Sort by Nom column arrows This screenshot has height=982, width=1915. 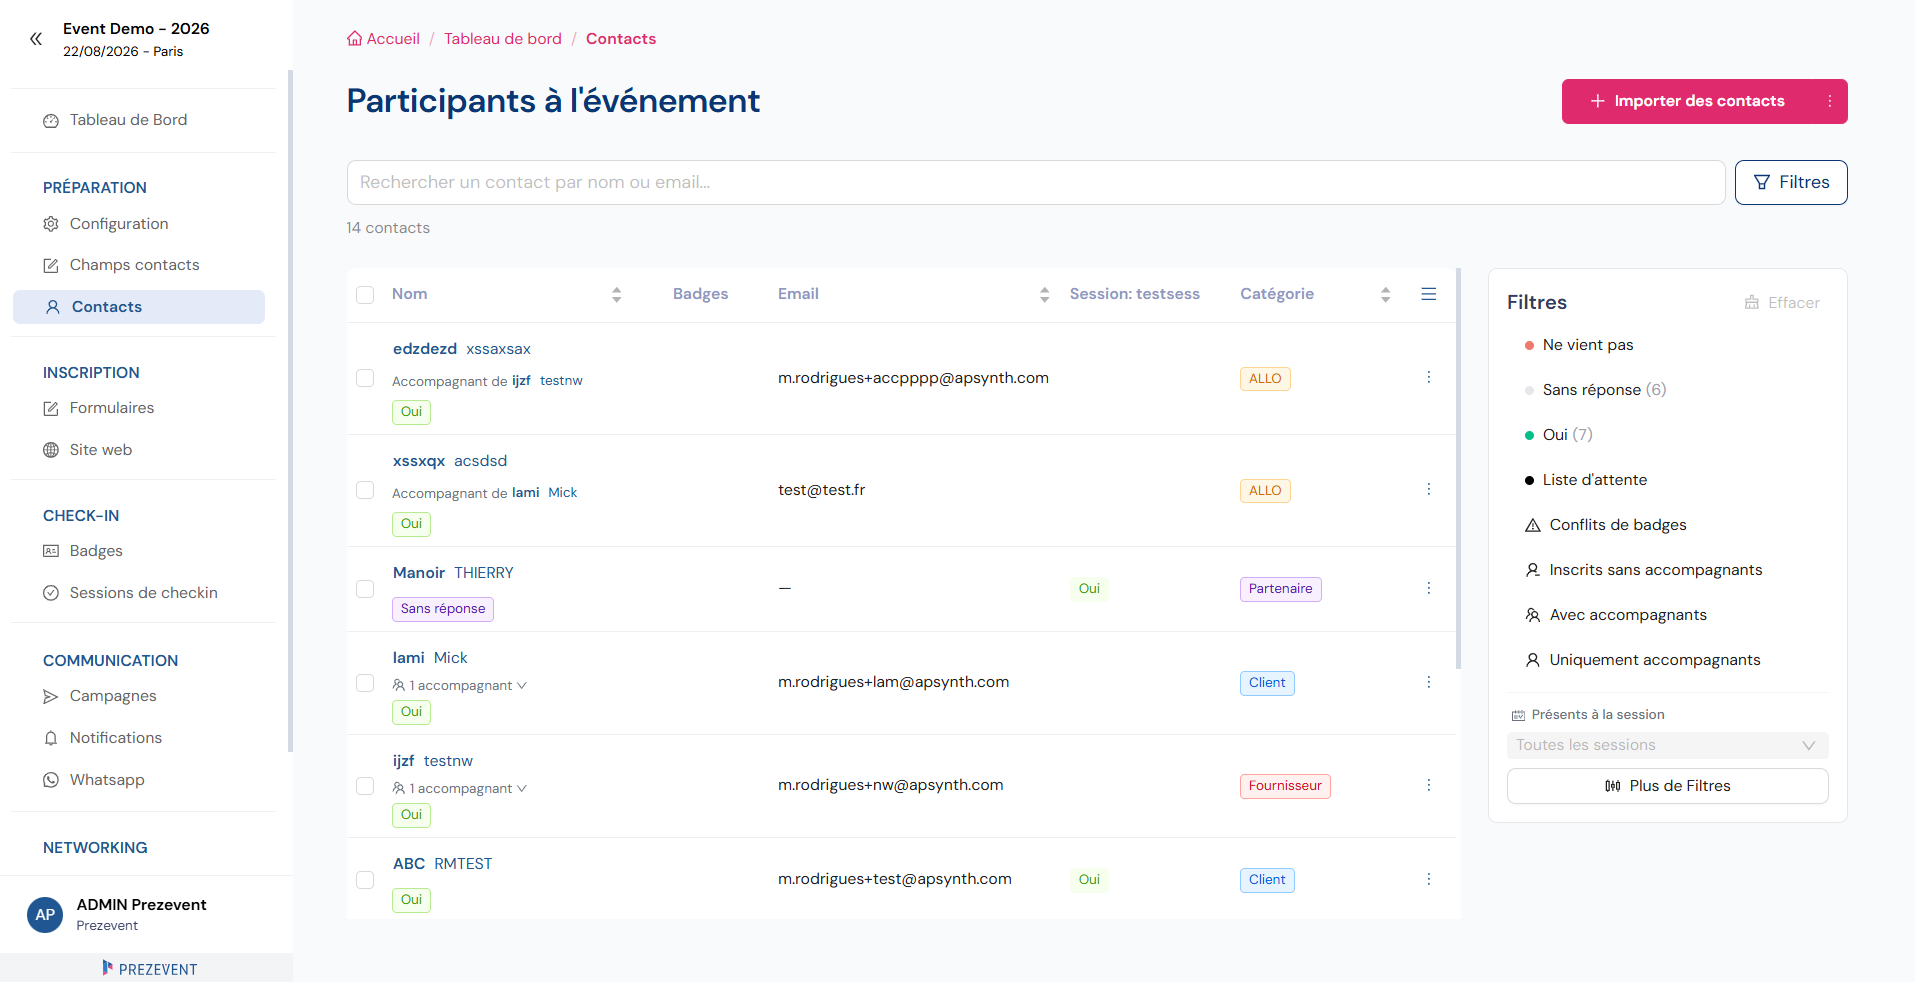pyautogui.click(x=616, y=294)
